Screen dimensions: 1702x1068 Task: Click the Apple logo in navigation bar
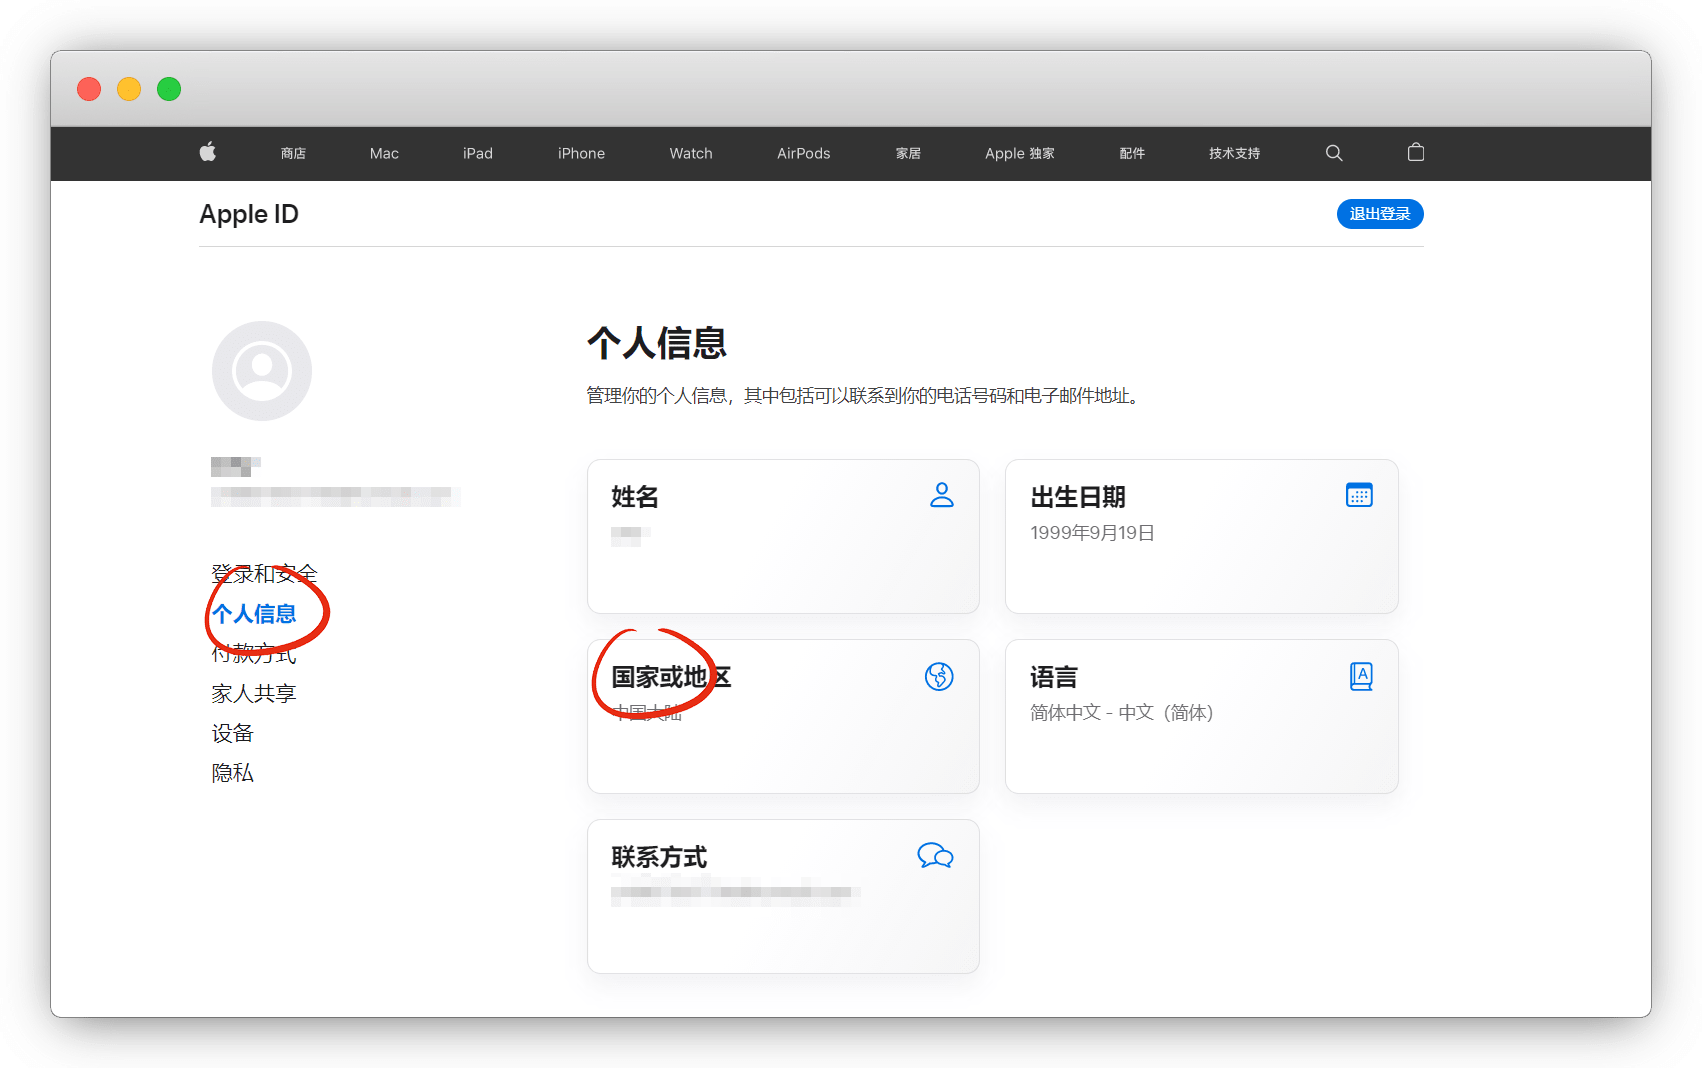(x=208, y=152)
